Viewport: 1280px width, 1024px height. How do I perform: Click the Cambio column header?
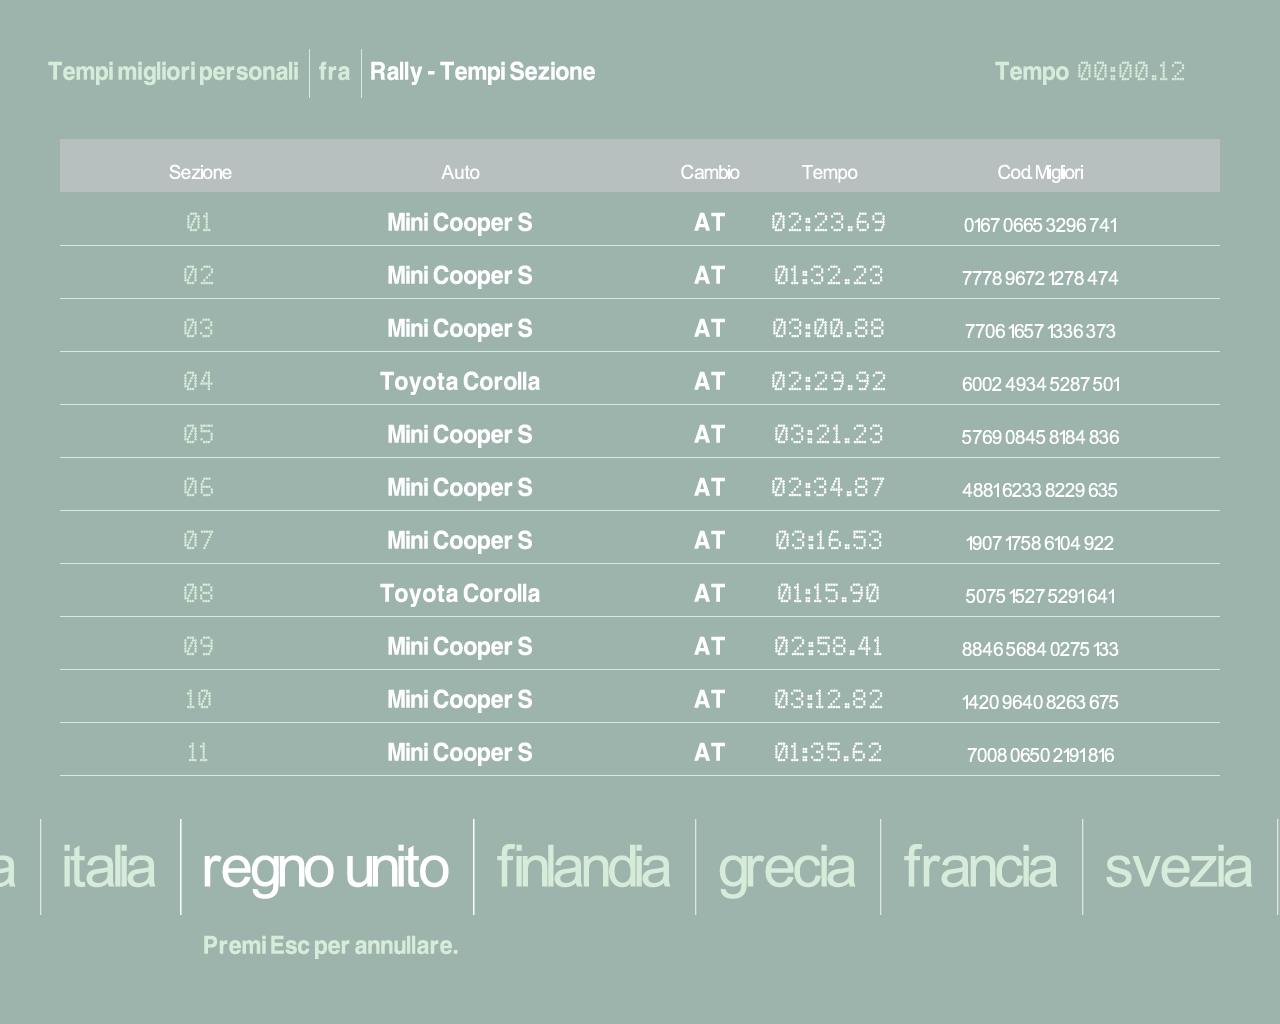[x=710, y=172]
